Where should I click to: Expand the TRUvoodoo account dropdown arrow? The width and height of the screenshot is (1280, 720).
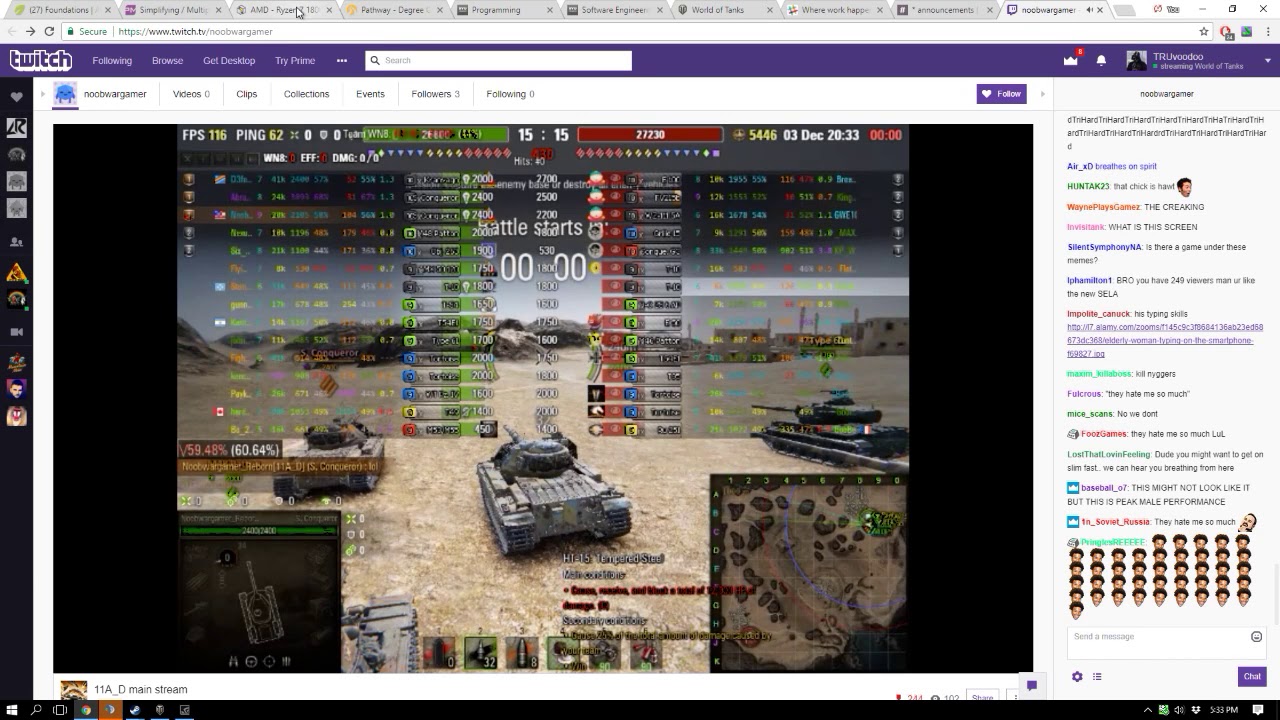click(x=1267, y=61)
